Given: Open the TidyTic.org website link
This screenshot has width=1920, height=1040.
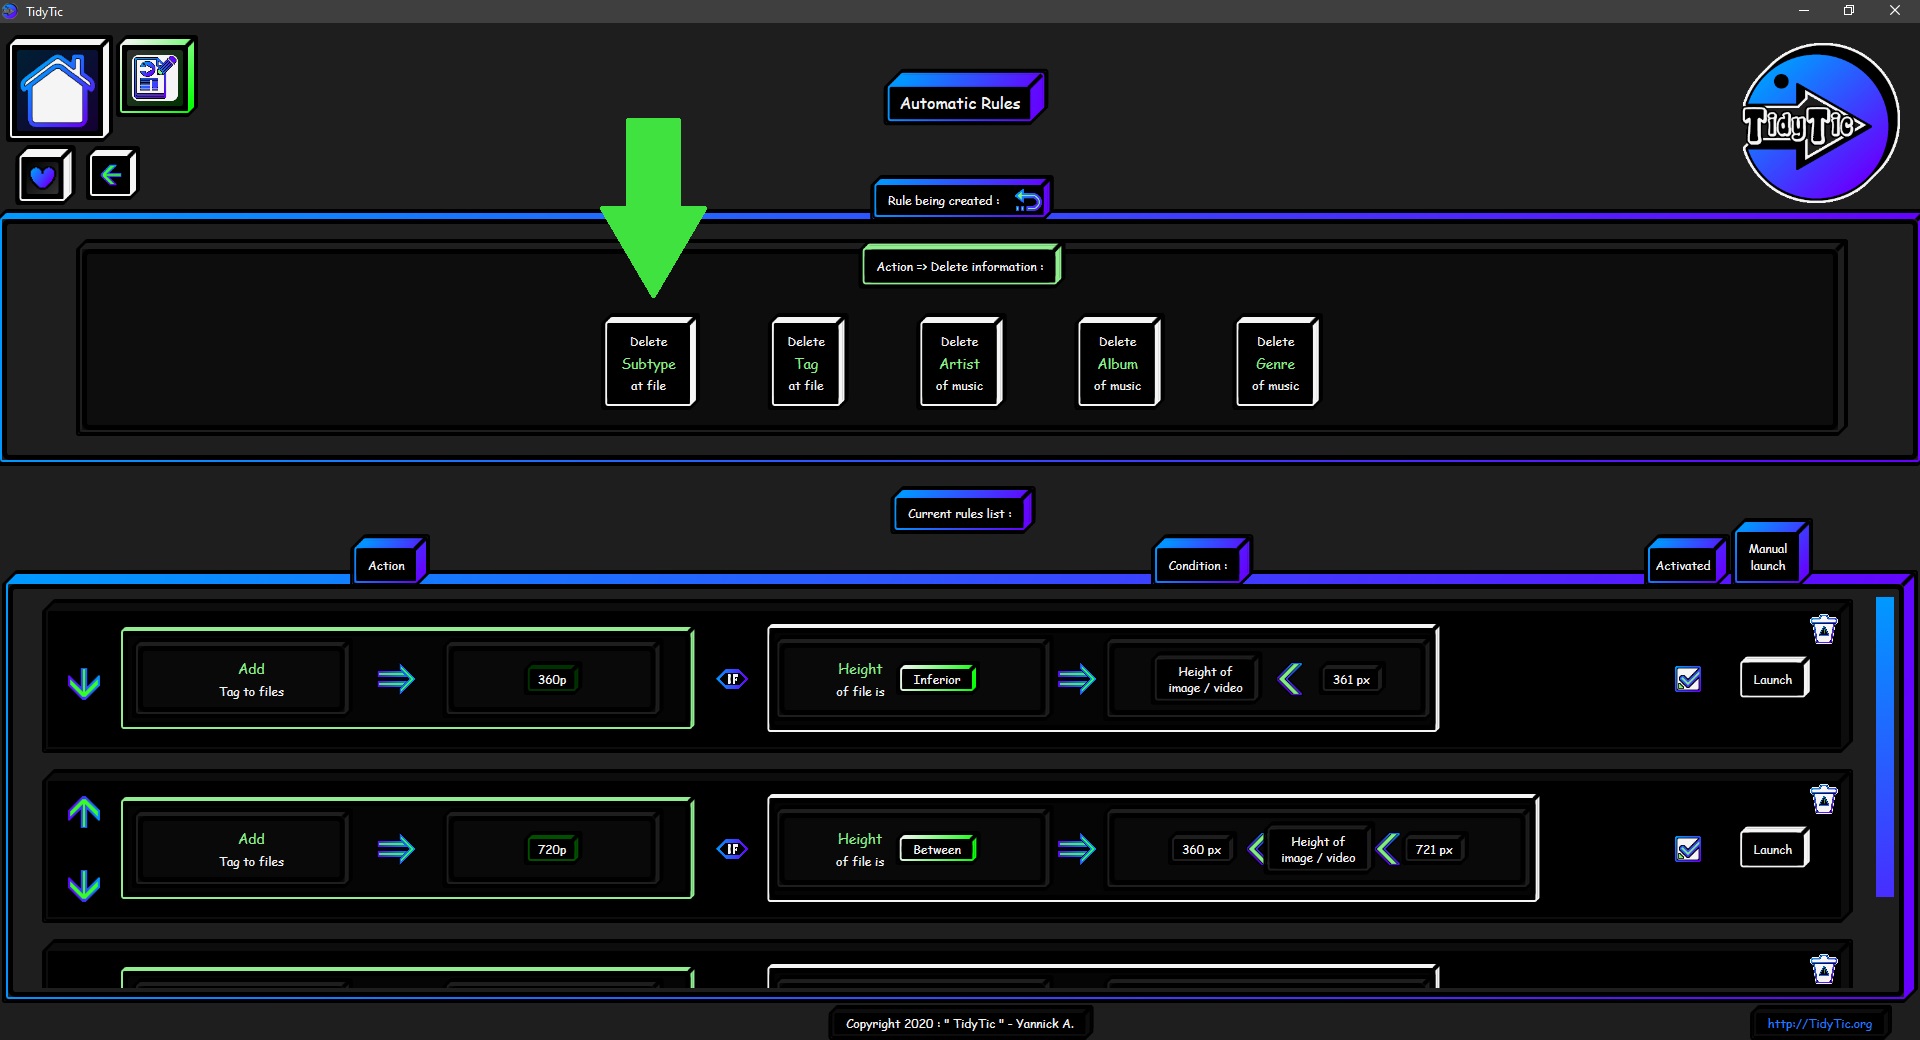Looking at the screenshot, I should click(x=1819, y=1023).
